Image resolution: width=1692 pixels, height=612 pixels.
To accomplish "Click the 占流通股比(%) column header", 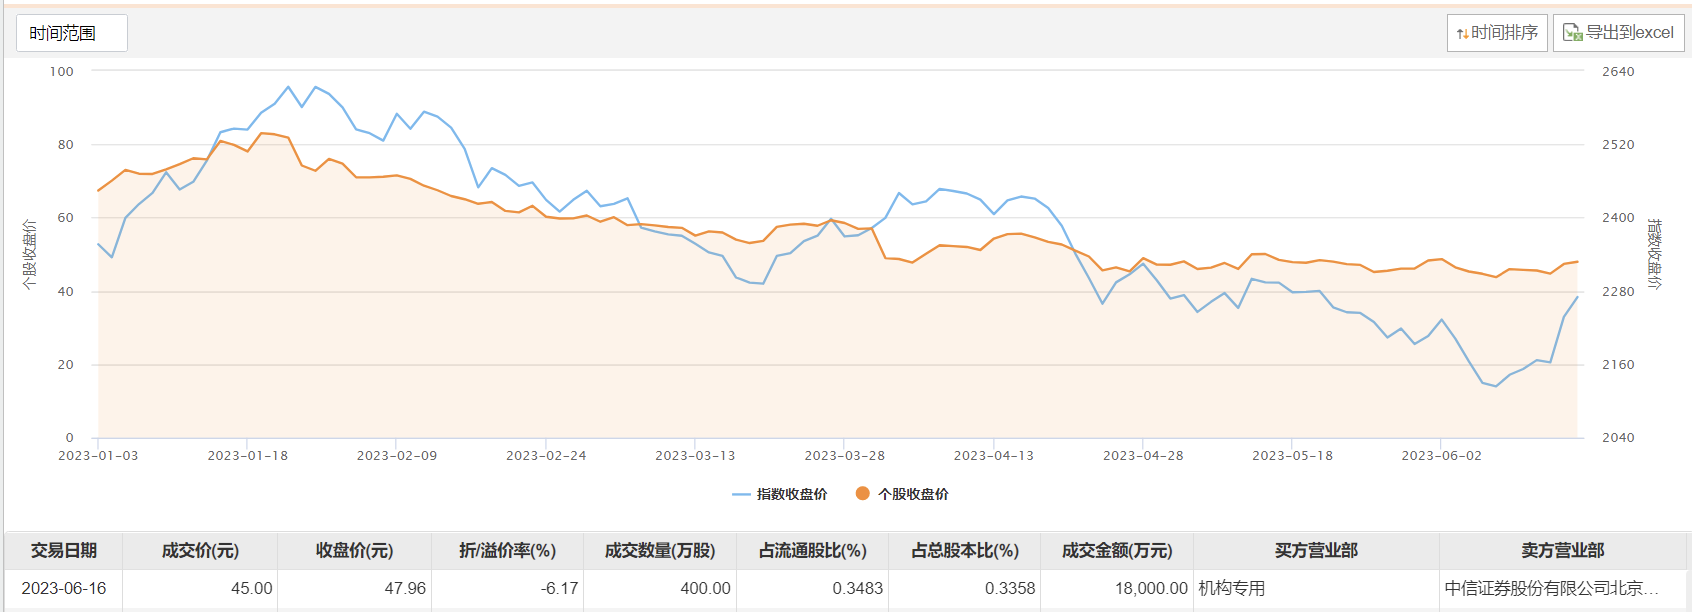I will (x=812, y=551).
